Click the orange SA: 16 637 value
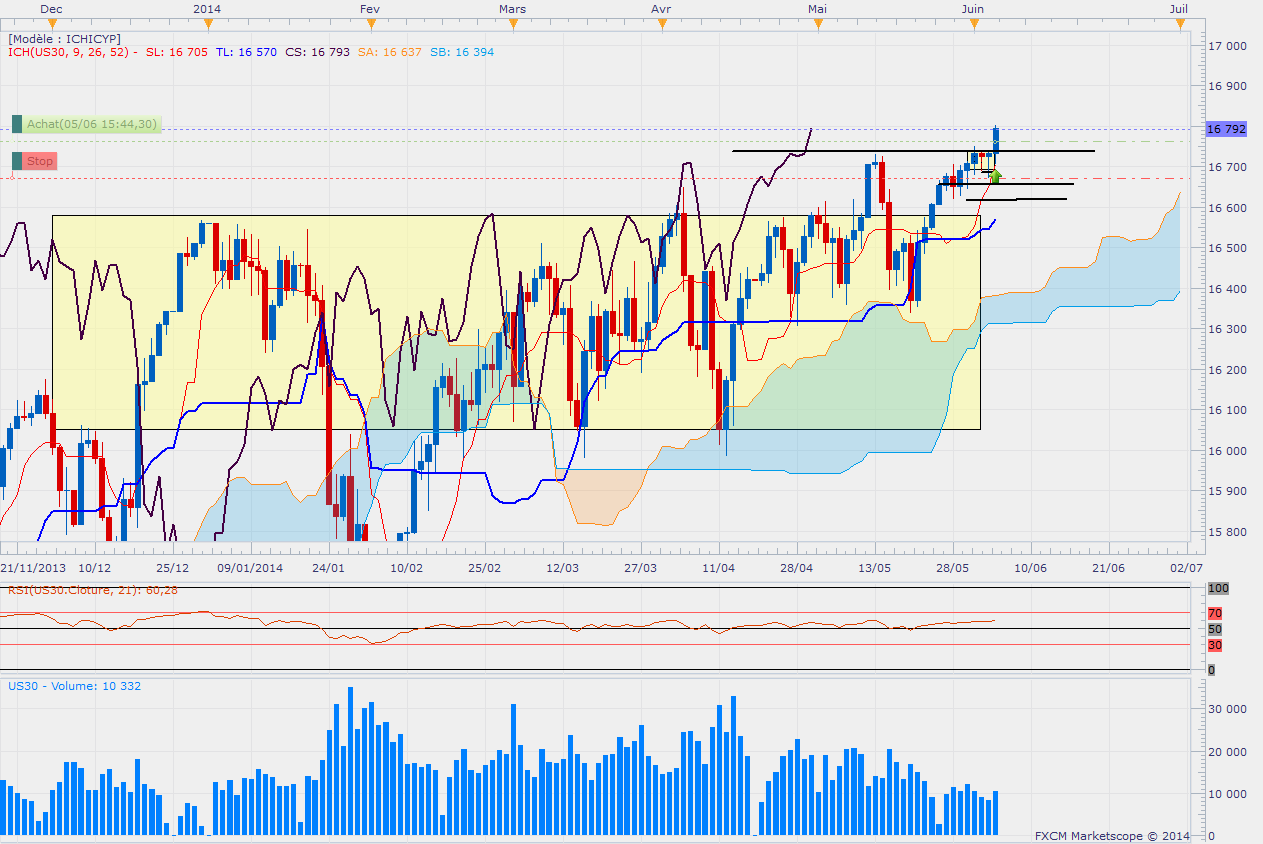Viewport: 1263px width, 844px height. (x=390, y=52)
